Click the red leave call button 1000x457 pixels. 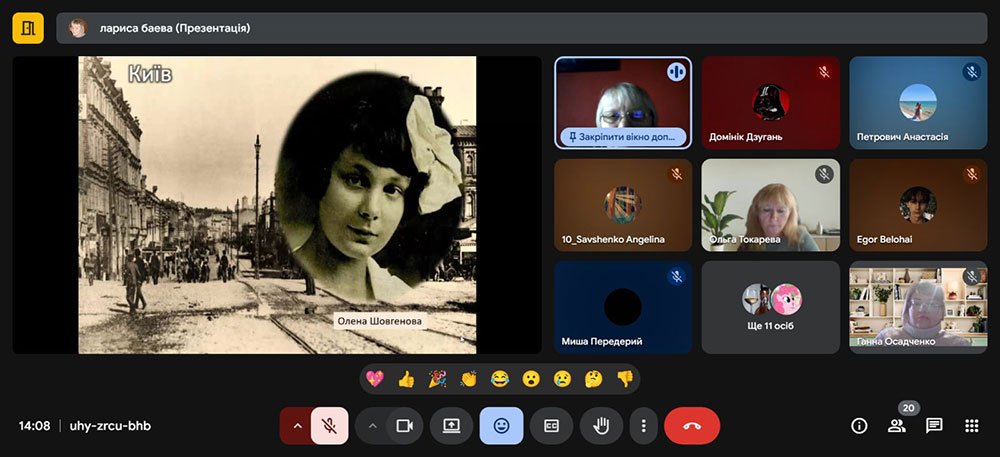tap(691, 425)
